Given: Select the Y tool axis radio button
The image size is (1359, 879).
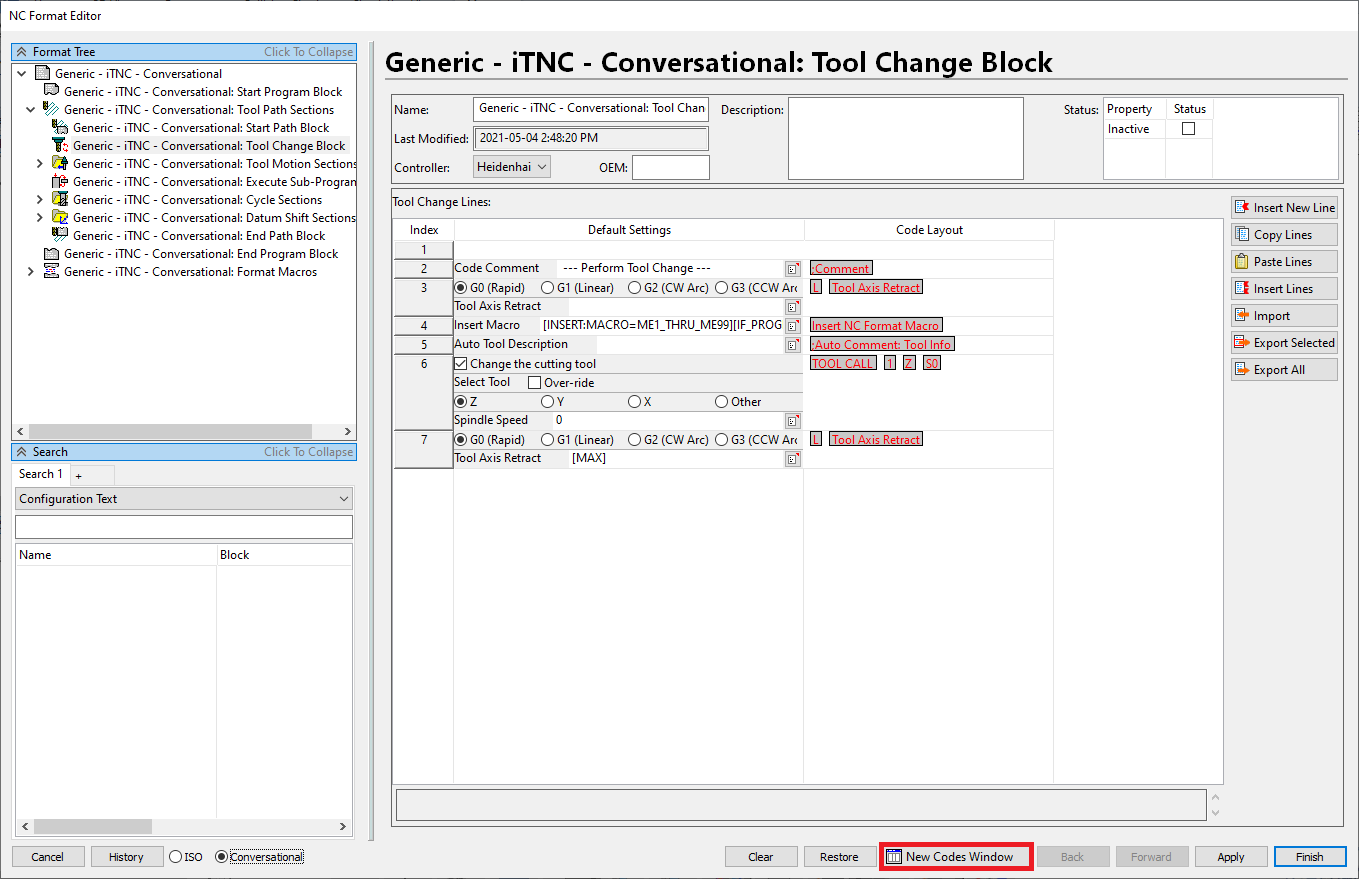Looking at the screenshot, I should 548,402.
